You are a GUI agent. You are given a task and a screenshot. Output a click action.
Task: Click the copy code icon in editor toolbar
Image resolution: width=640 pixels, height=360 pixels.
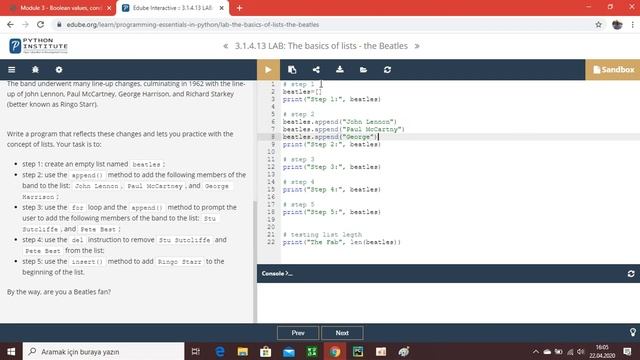pos(292,70)
